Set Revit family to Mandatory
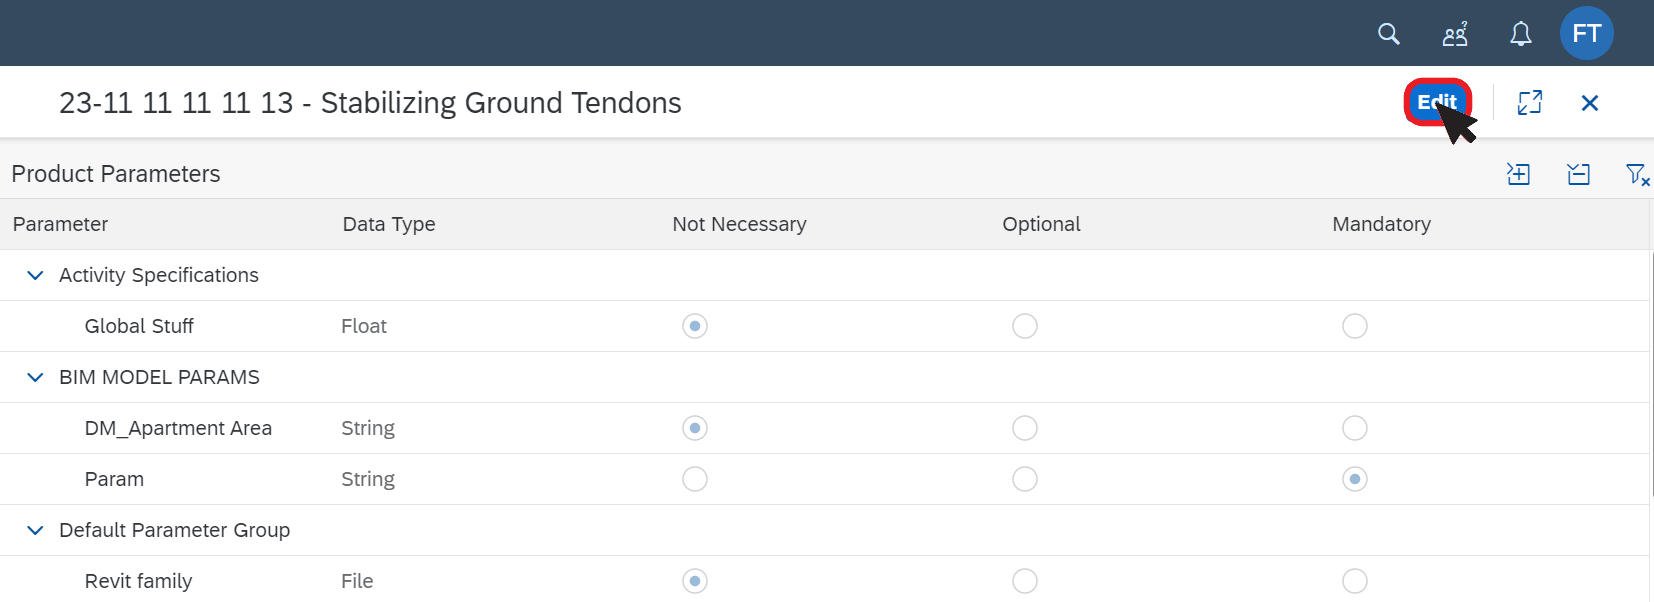Image resolution: width=1654 pixels, height=602 pixels. tap(1355, 581)
